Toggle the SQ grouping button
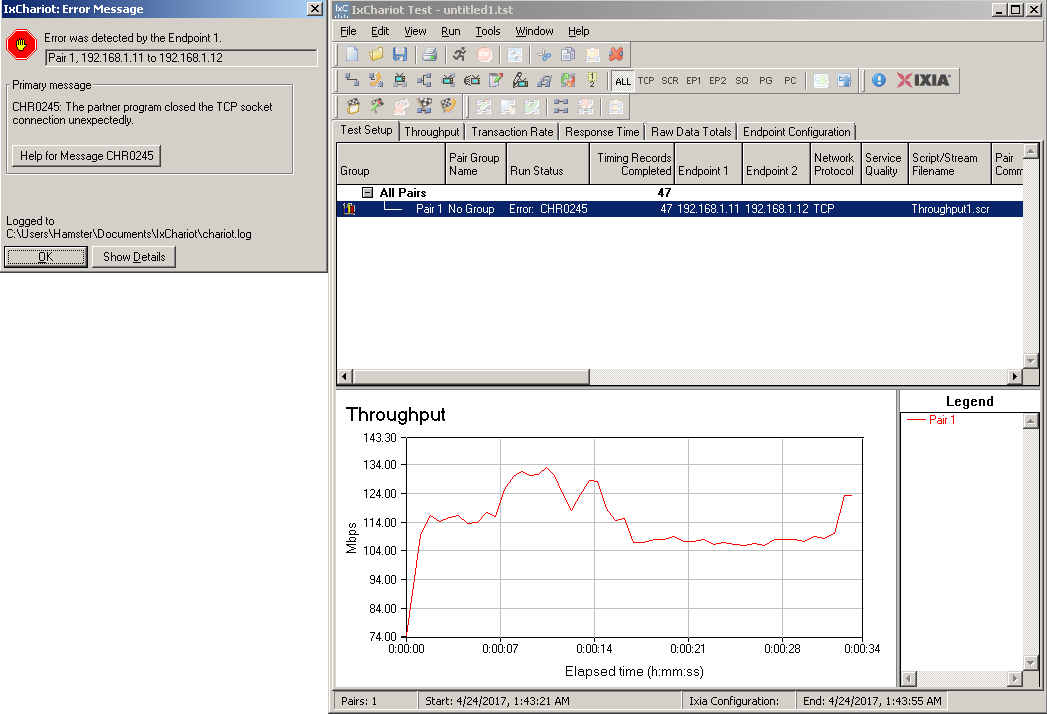The image size is (1047, 714). pos(742,81)
